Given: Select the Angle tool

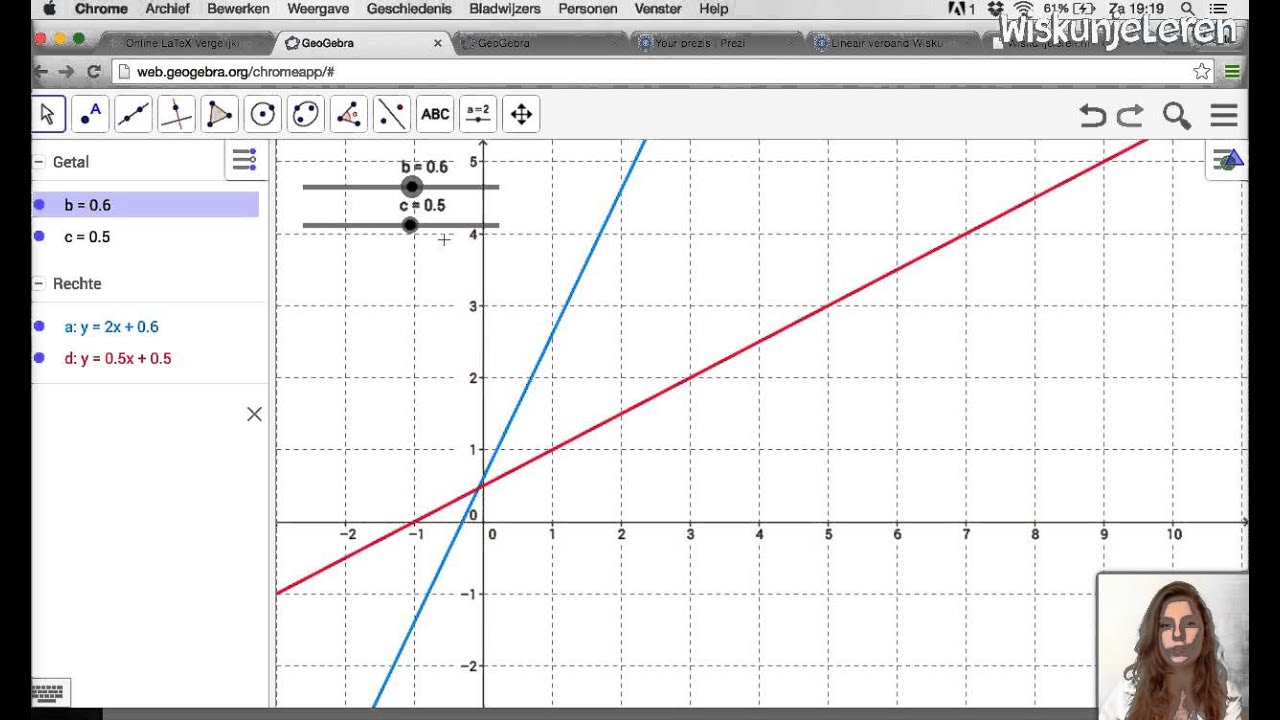Looking at the screenshot, I should click(348, 114).
